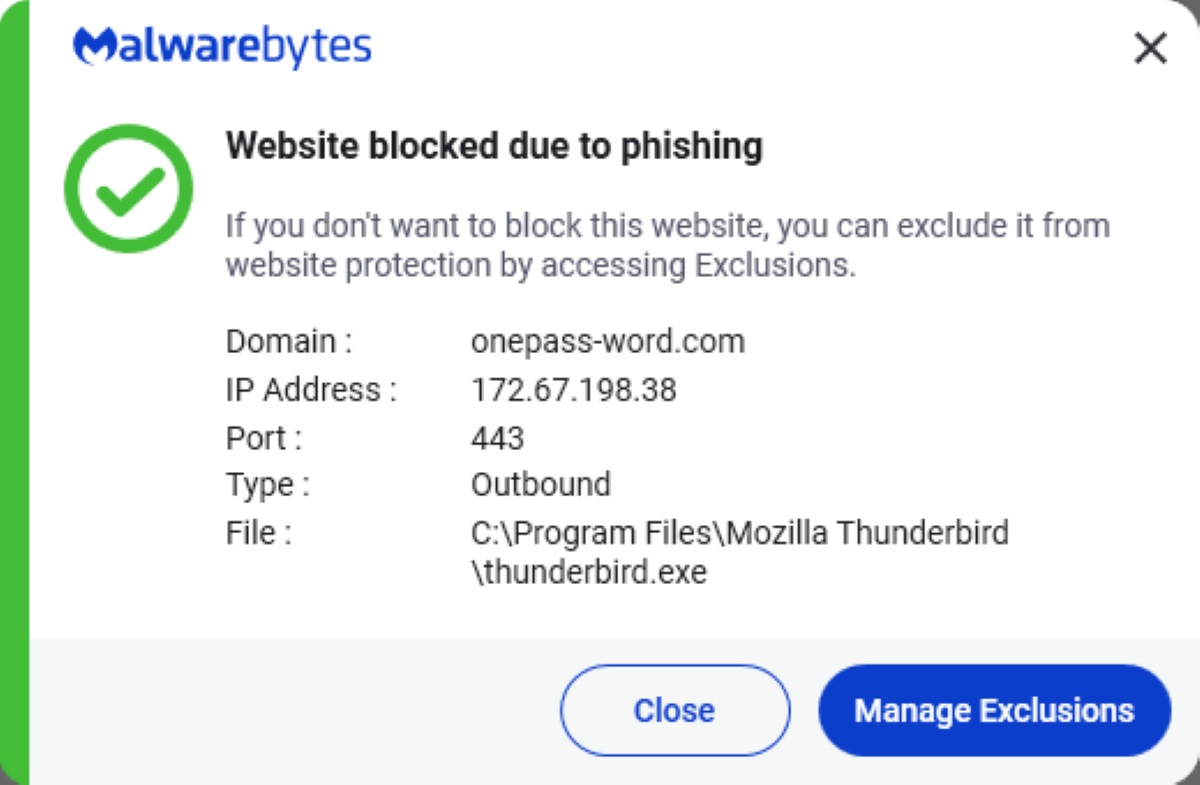Image resolution: width=1200 pixels, height=785 pixels.
Task: Click the Malwarebytes logo
Action: 222,47
